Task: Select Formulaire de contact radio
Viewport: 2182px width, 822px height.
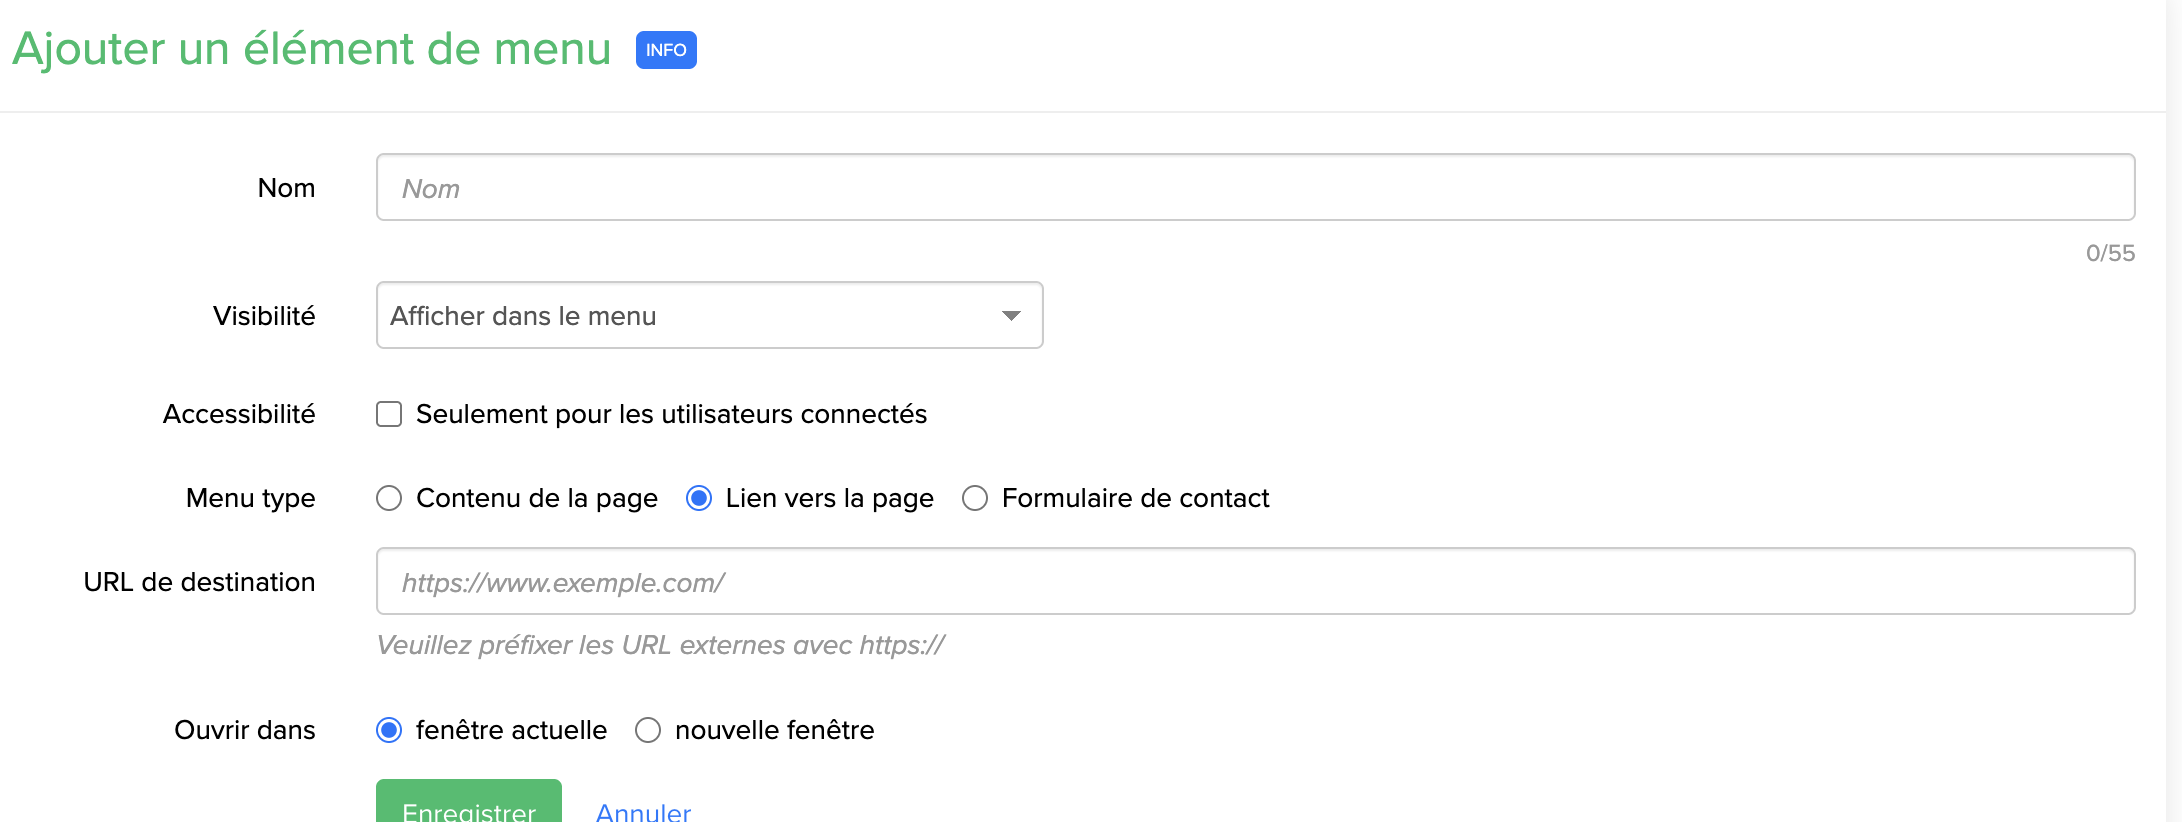Action: point(975,498)
